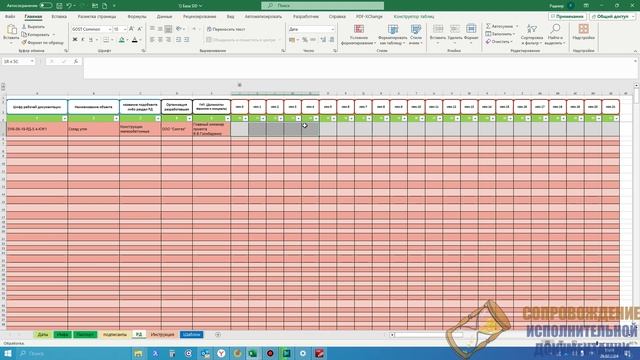The width and height of the screenshot is (640, 360).
Task: Click the Name Box showing 1R x 5C
Action: tap(18, 61)
